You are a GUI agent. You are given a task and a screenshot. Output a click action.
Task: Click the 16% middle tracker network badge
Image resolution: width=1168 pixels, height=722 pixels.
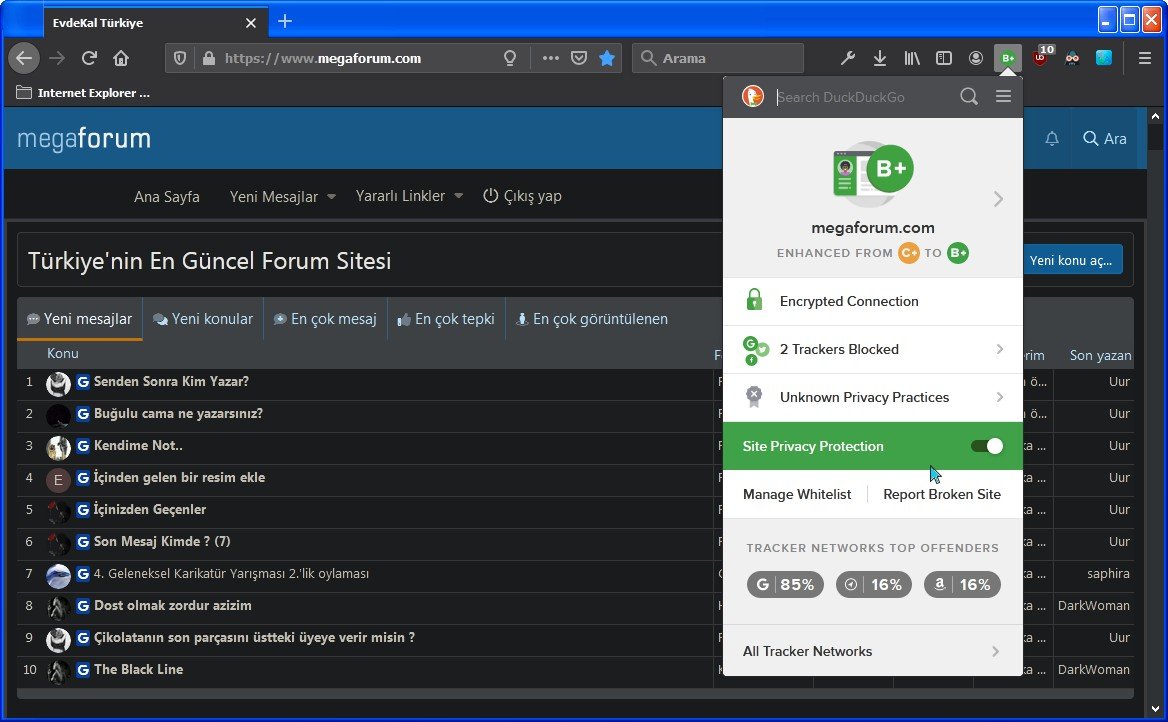coord(874,585)
